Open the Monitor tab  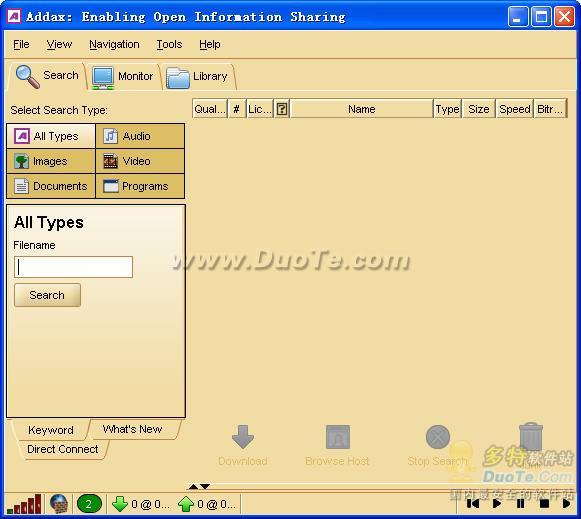tap(123, 77)
